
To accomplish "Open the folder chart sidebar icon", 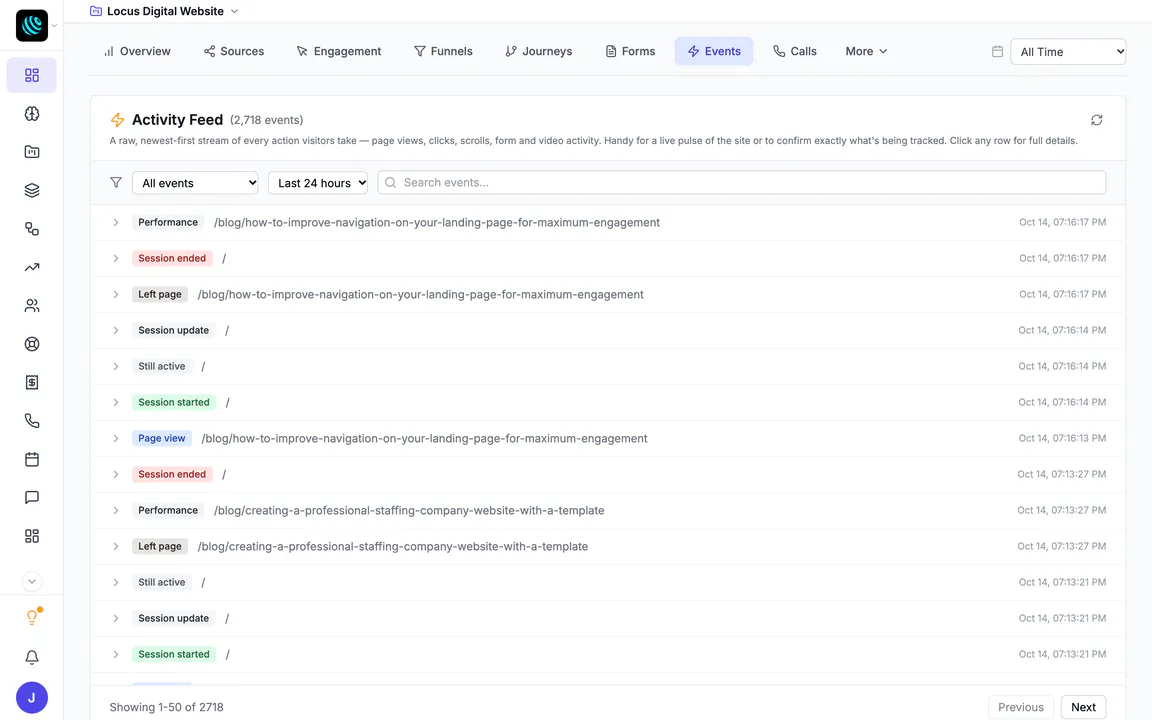I will (32, 152).
